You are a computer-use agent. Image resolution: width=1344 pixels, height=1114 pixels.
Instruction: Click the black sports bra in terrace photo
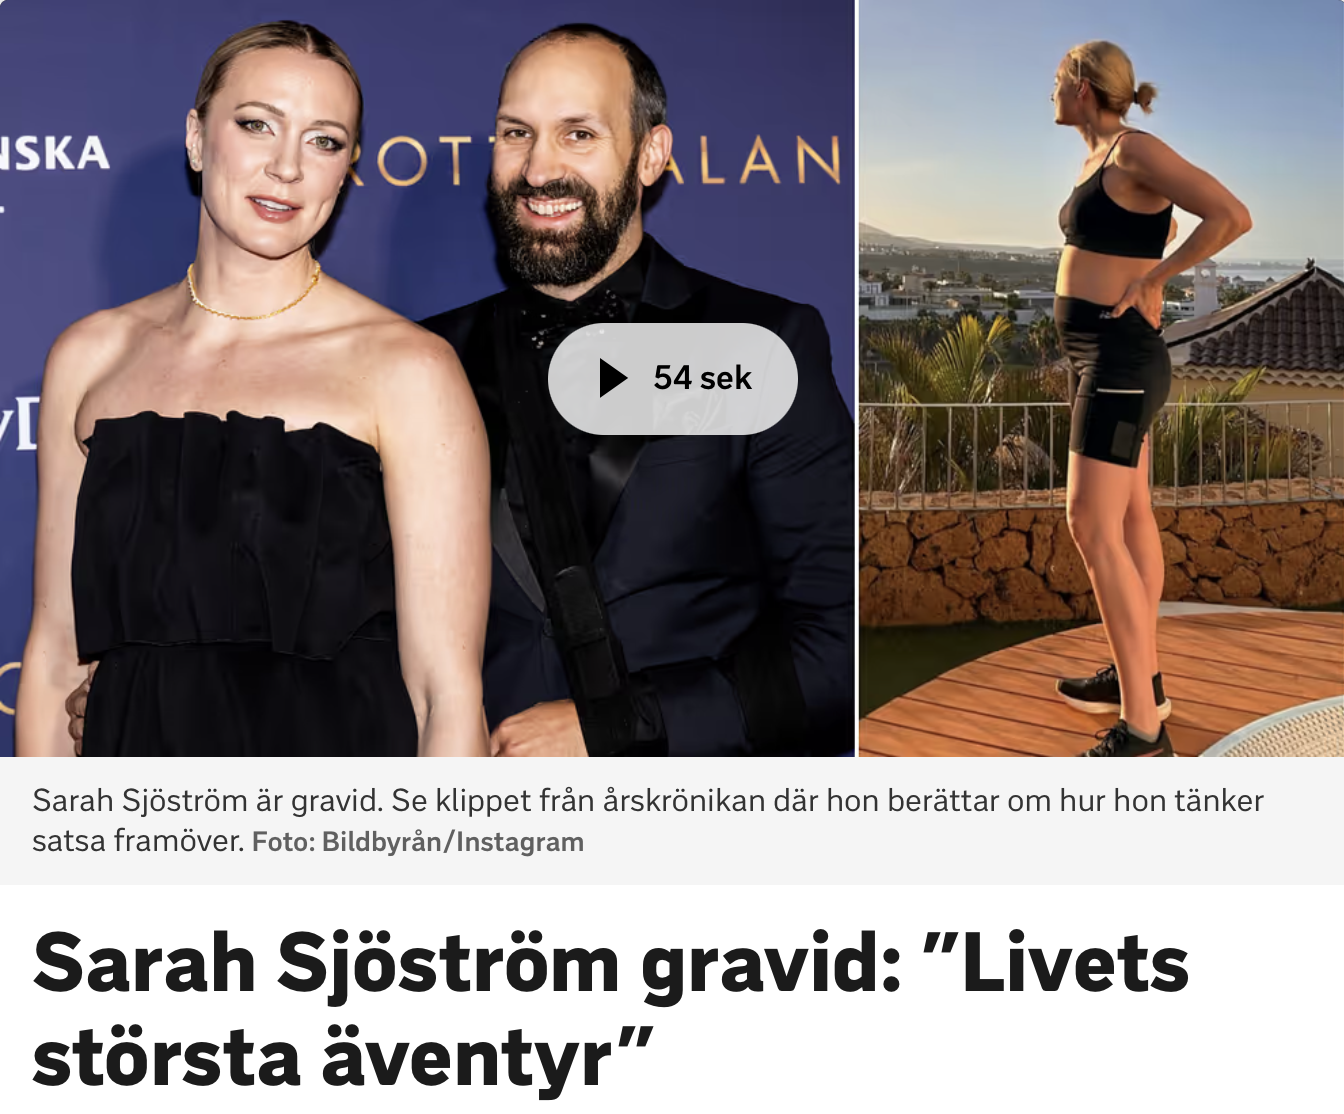1117,210
